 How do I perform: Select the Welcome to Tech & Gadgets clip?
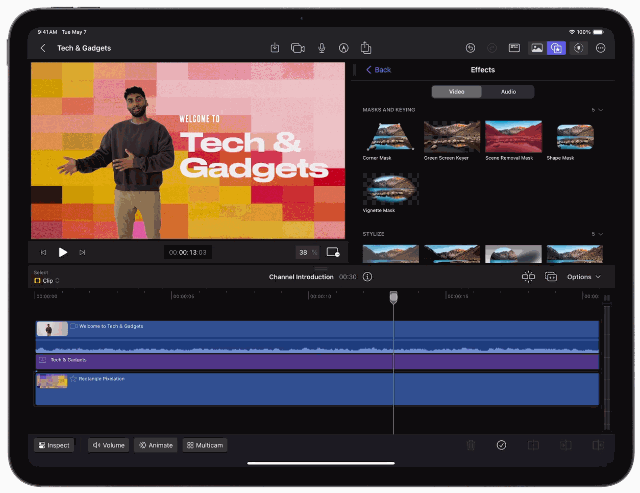(x=317, y=337)
